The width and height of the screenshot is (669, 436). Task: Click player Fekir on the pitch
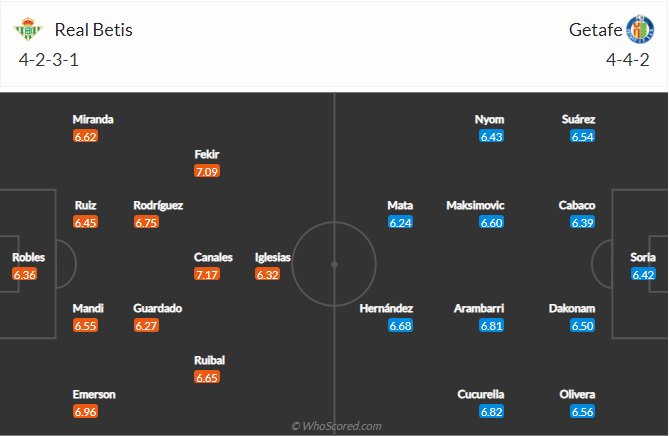pyautogui.click(x=207, y=154)
